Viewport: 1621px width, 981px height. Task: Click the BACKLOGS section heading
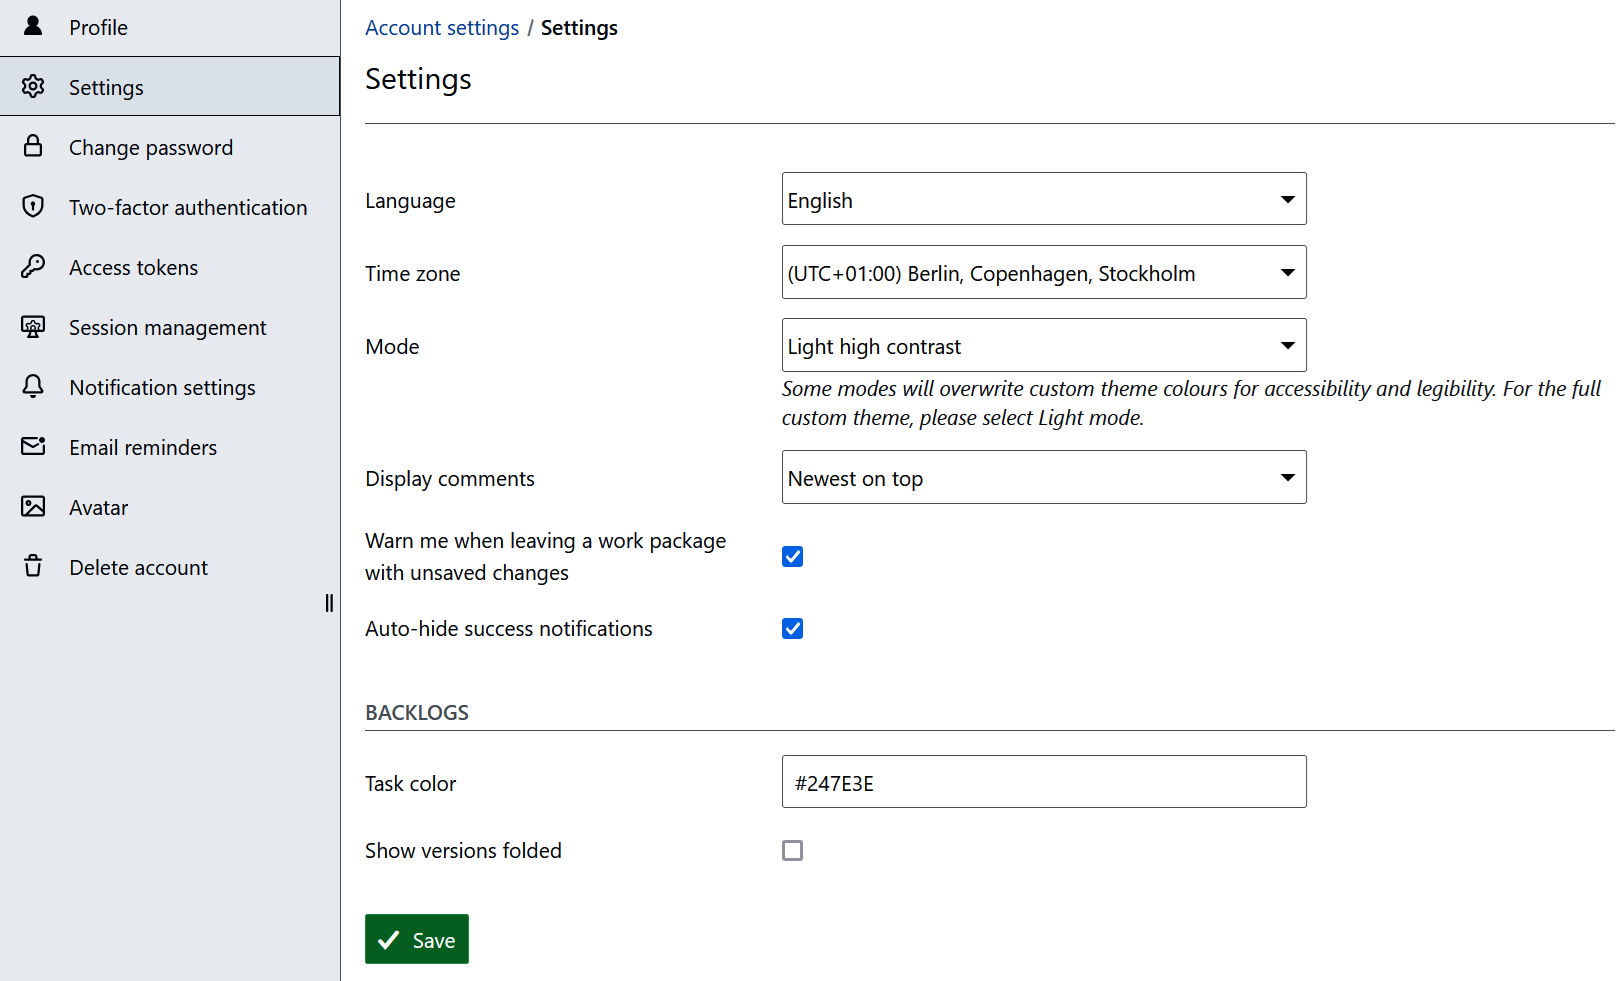pos(417,712)
